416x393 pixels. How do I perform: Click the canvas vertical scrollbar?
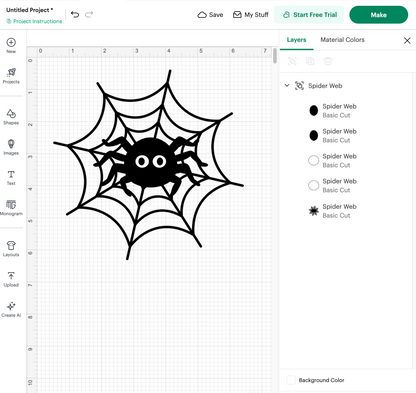coord(275,56)
